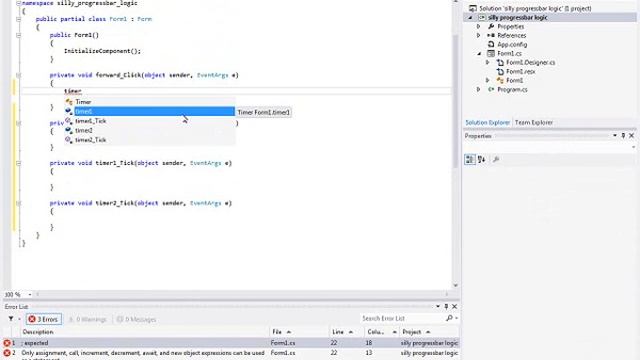Viewport: 640px width, 360px height.
Task: Open the Properties panel window options dropdown
Action: tap(615, 136)
